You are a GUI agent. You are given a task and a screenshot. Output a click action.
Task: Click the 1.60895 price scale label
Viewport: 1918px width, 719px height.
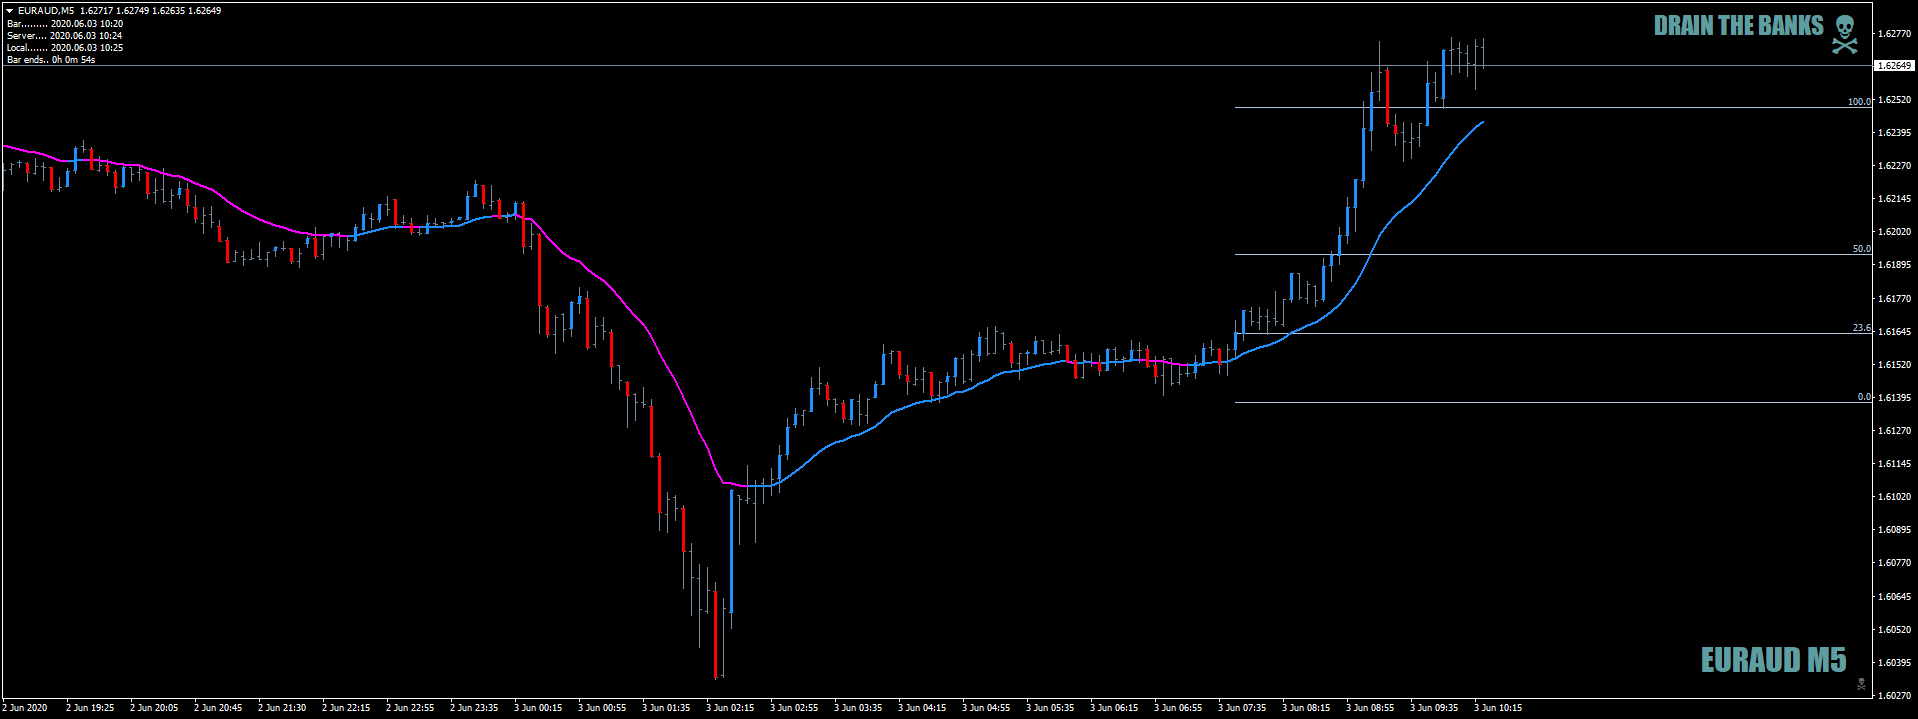(x=1894, y=530)
